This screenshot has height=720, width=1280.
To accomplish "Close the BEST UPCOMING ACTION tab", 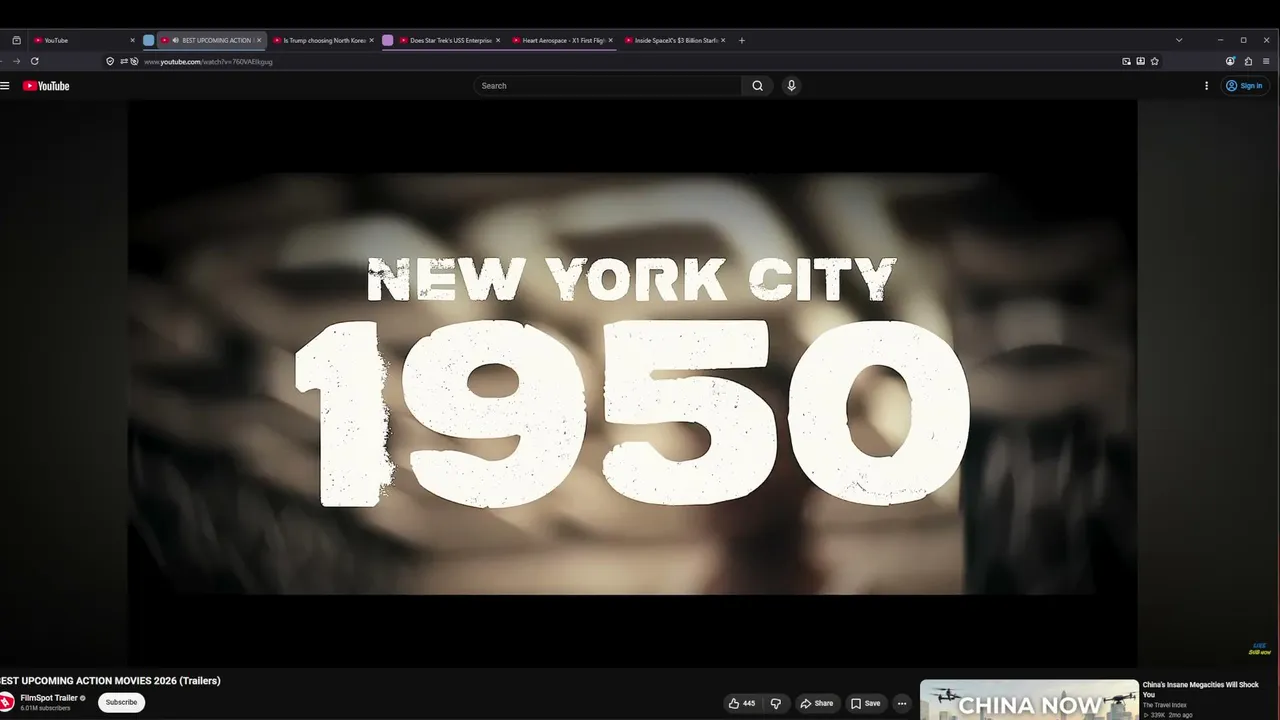I will 258,40.
